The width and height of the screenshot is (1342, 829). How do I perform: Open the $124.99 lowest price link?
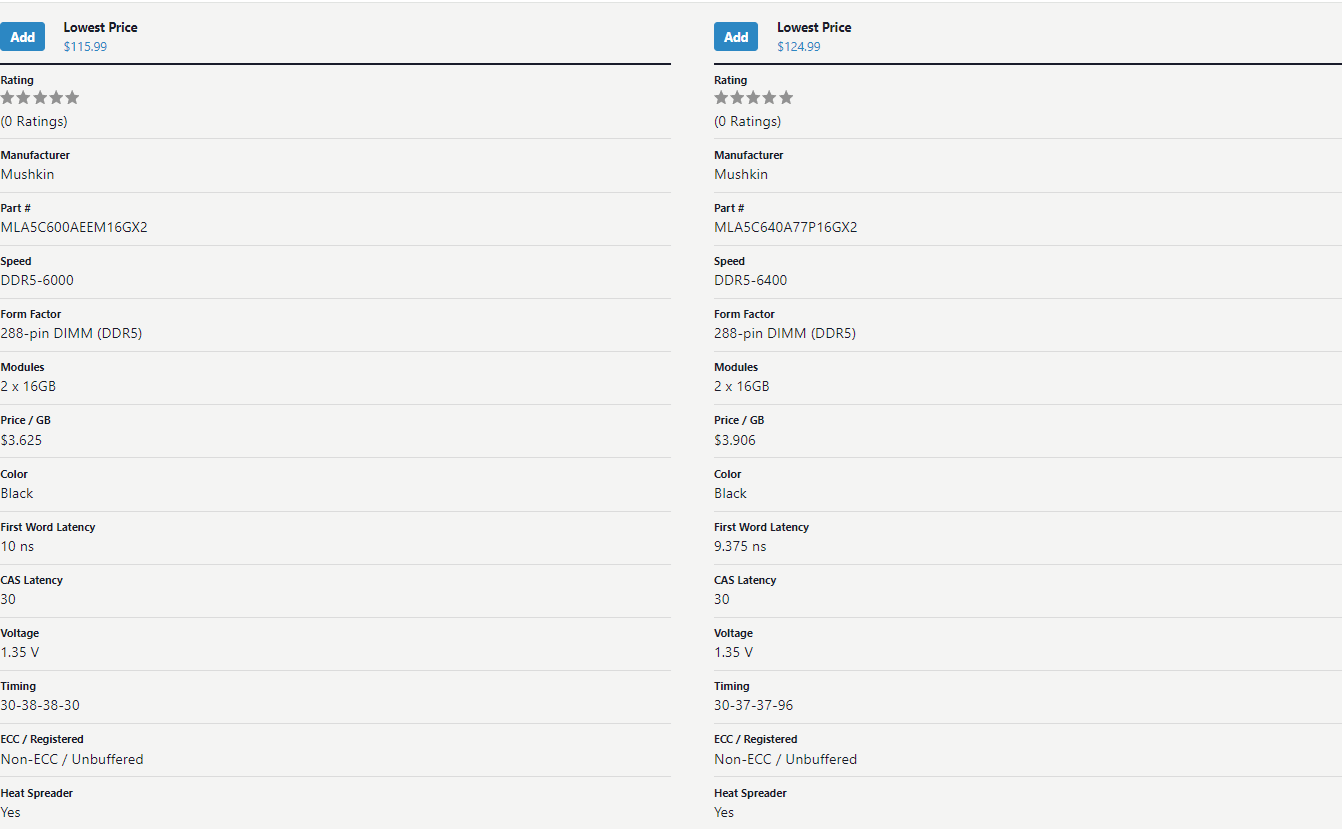[799, 46]
